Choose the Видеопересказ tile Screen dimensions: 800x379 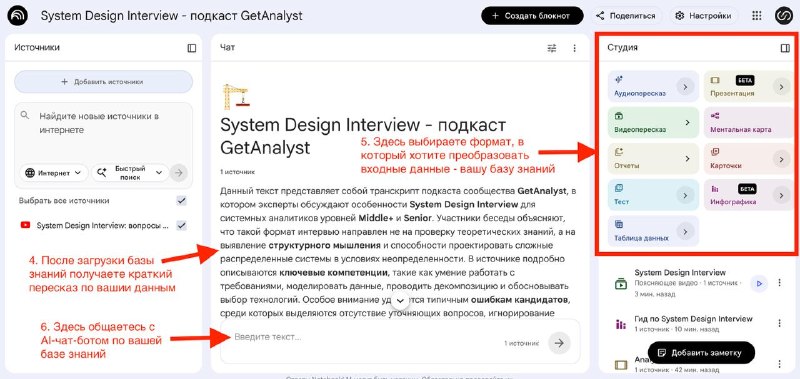coord(653,123)
